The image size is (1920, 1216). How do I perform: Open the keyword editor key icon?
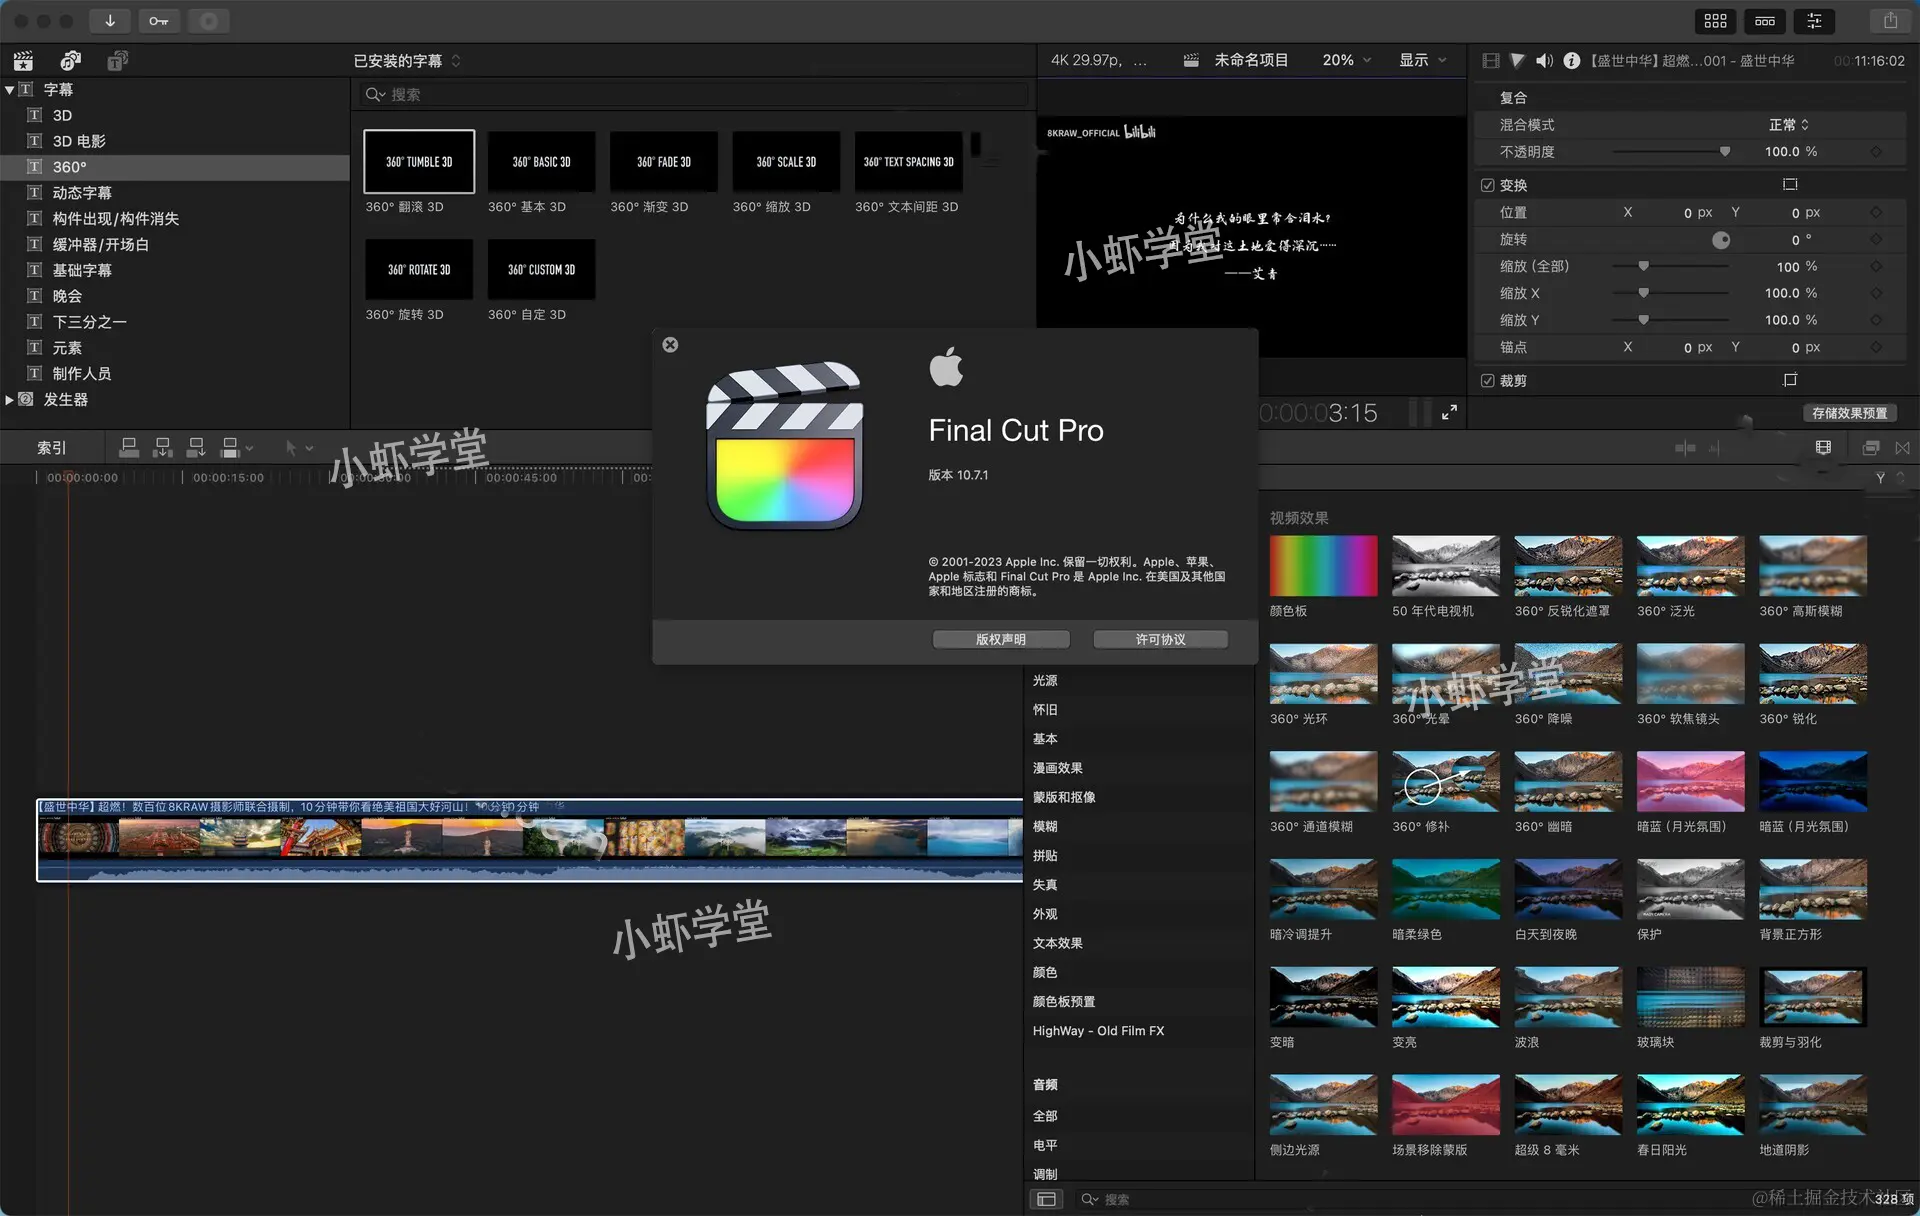coord(159,21)
